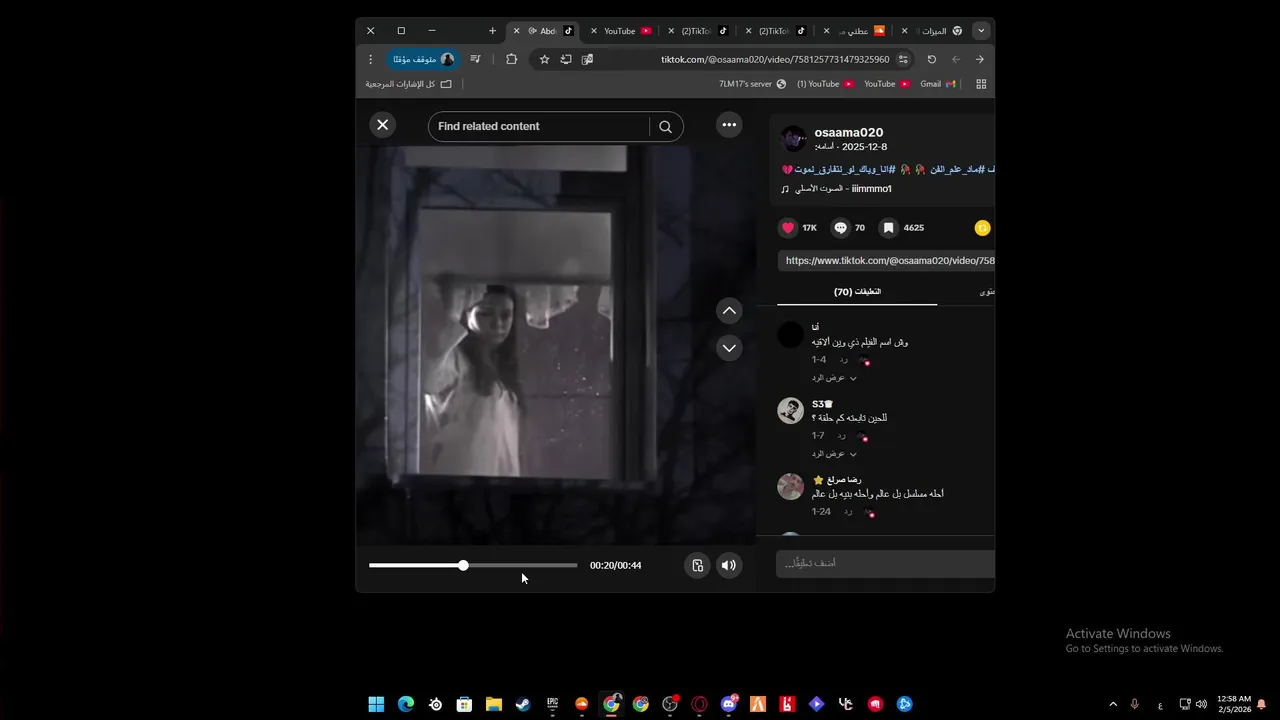This screenshot has height=720, width=1280.
Task: Open the extensions puzzle icon
Action: [511, 59]
